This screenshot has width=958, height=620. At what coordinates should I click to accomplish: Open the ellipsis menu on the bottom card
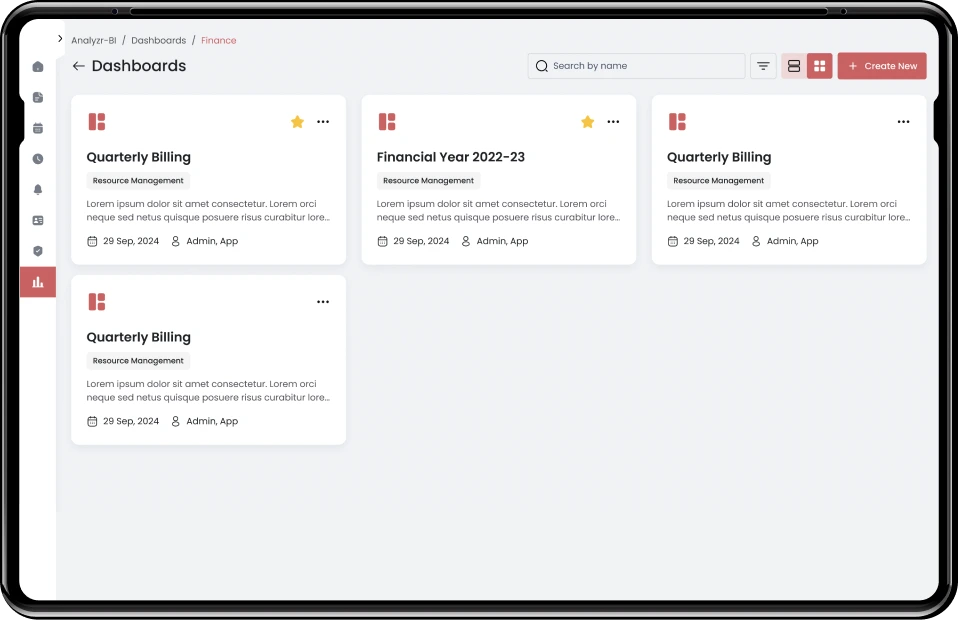point(323,301)
